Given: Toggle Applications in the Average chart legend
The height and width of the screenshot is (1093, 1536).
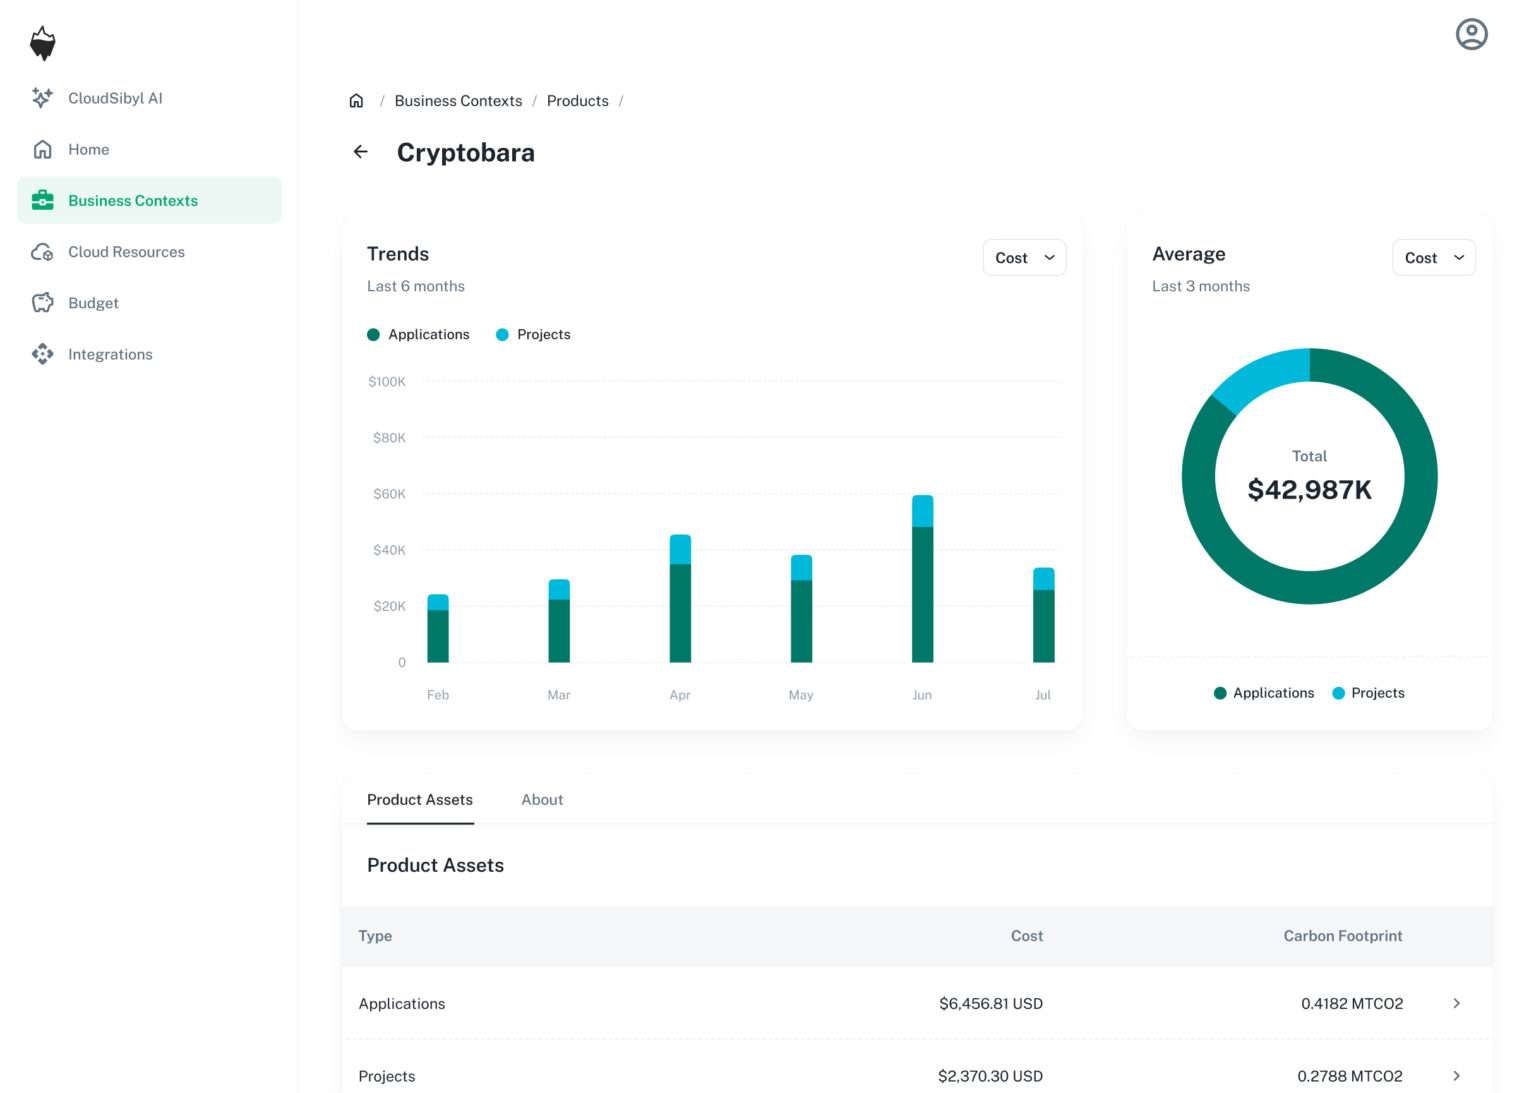Looking at the screenshot, I should click(1263, 692).
